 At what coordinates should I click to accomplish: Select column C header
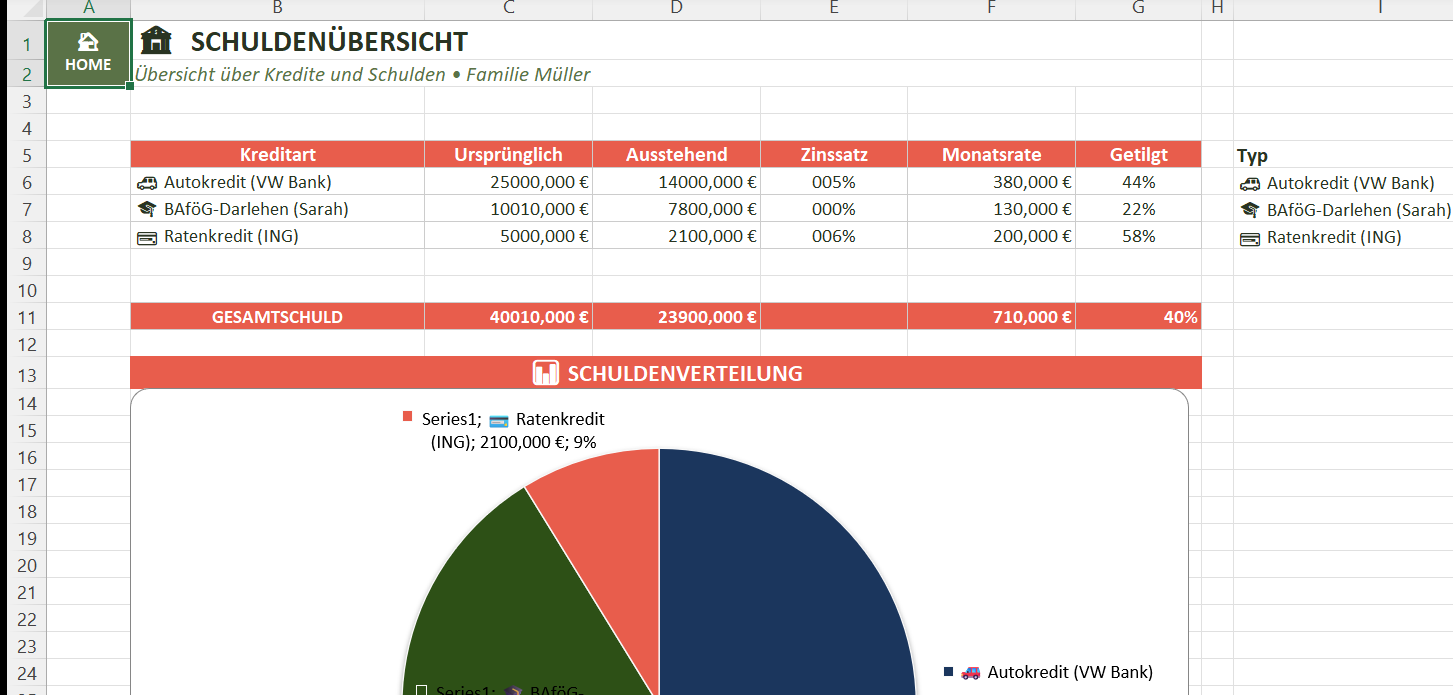(508, 9)
